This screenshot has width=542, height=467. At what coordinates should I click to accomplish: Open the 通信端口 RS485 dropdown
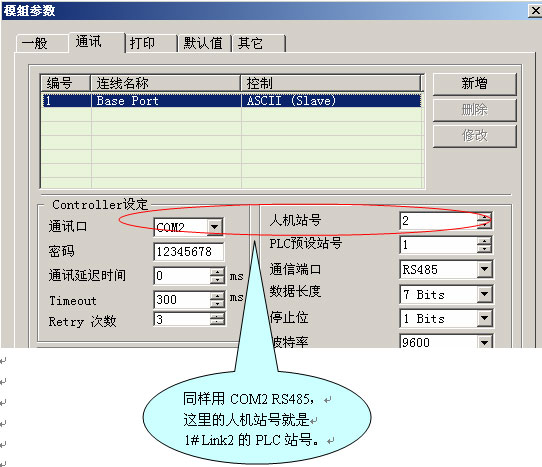pyautogui.click(x=484, y=269)
